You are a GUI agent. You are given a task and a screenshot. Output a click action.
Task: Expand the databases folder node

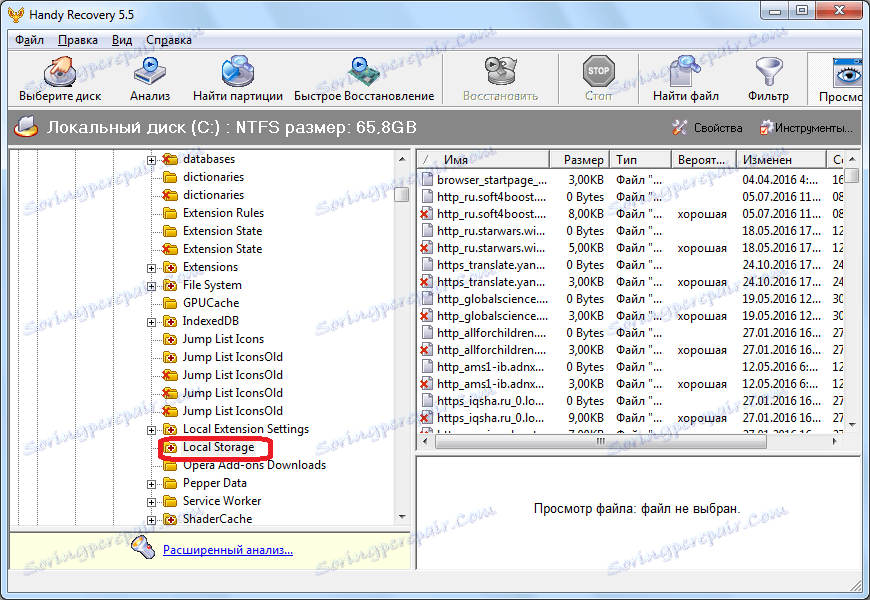[151, 160]
